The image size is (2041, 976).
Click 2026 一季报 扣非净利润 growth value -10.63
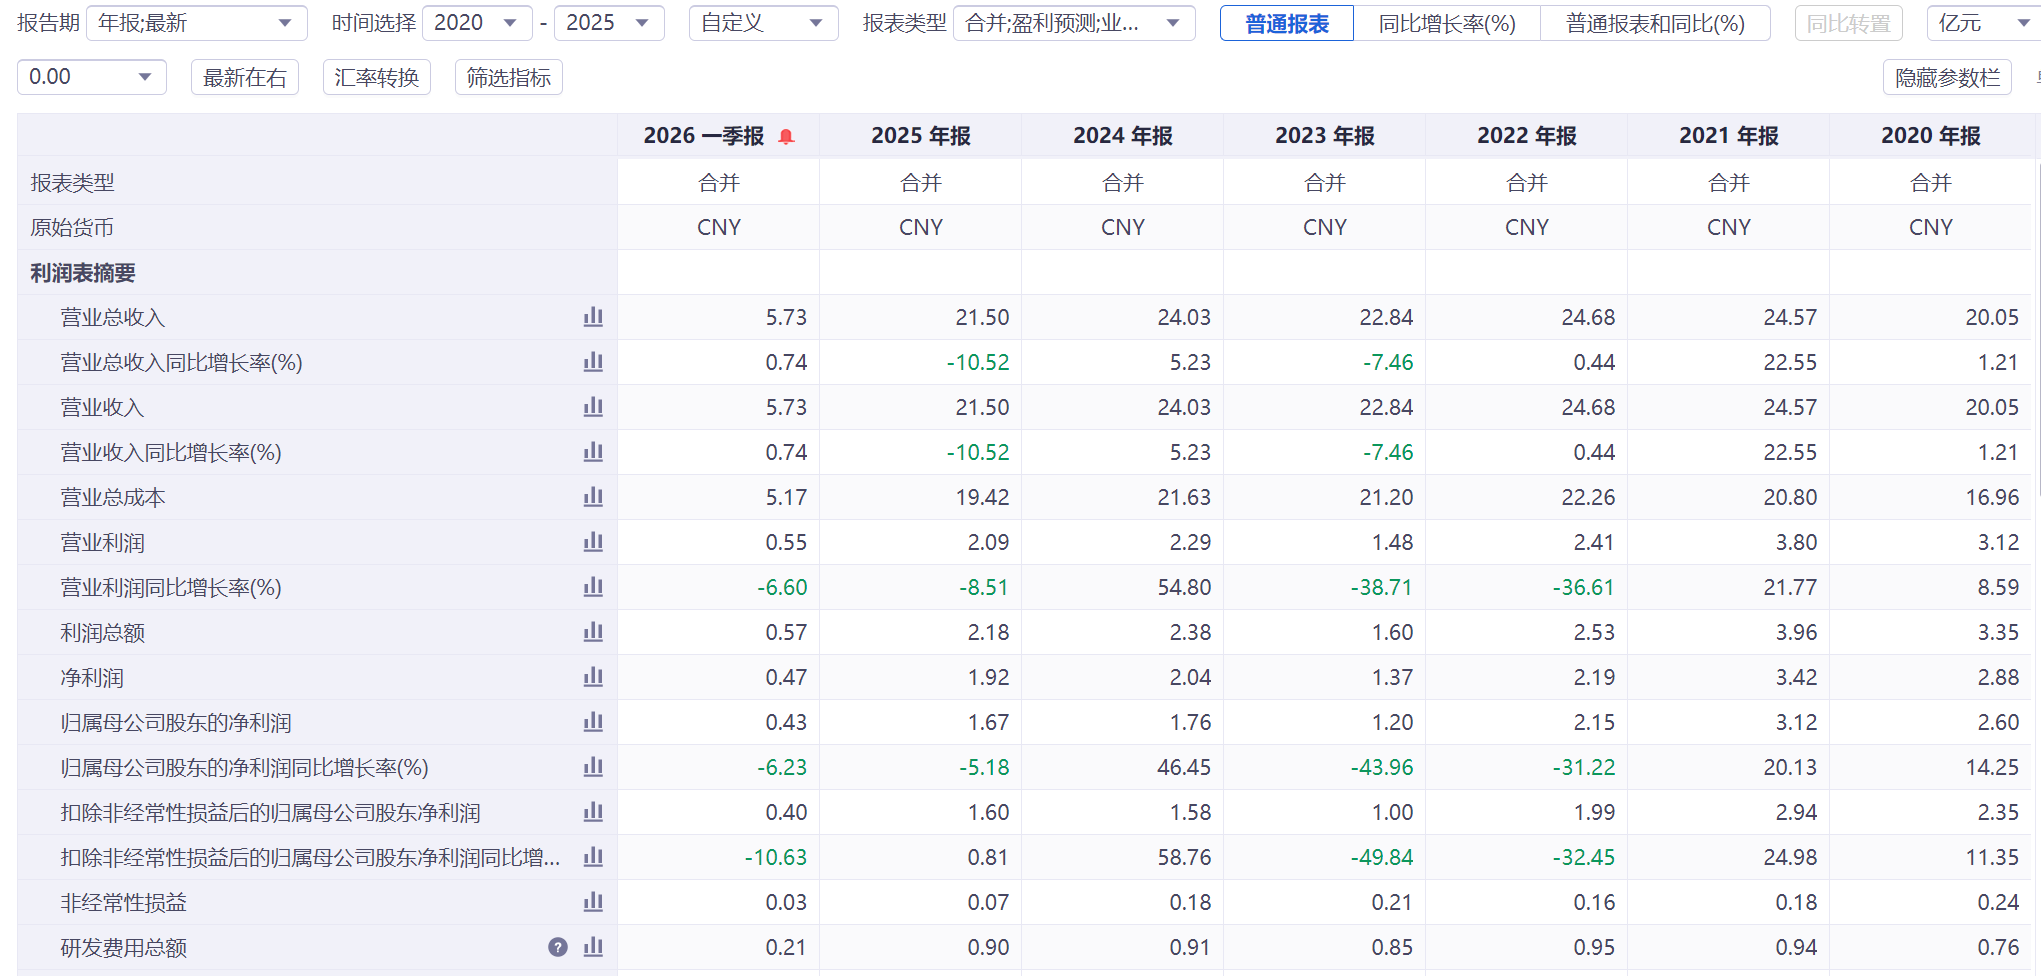coord(775,857)
